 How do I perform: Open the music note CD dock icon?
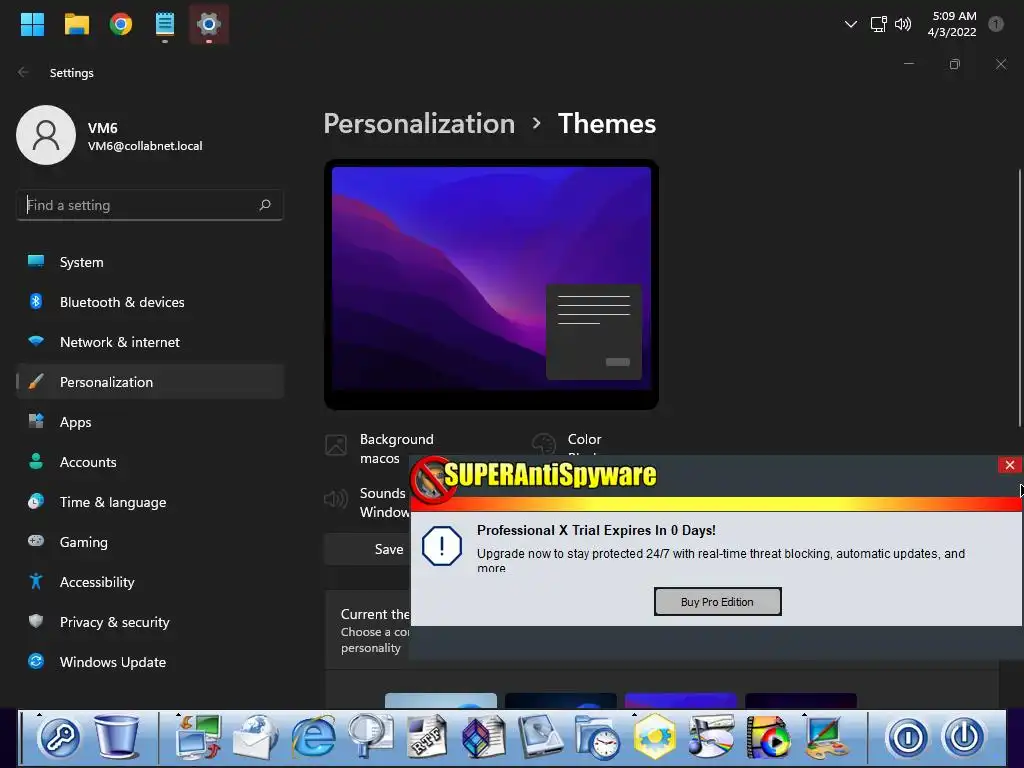tap(711, 737)
